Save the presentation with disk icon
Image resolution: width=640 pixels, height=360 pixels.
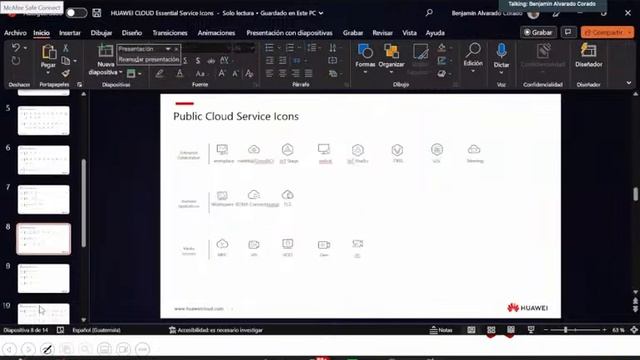(97, 13)
